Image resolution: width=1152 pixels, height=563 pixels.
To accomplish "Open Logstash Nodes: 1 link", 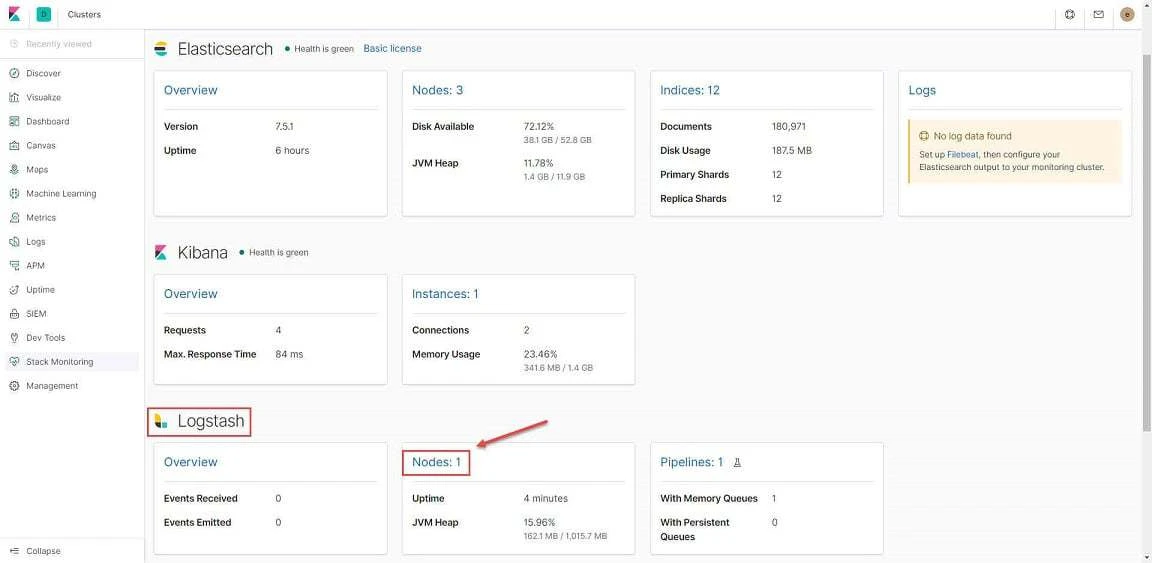I will coord(436,462).
